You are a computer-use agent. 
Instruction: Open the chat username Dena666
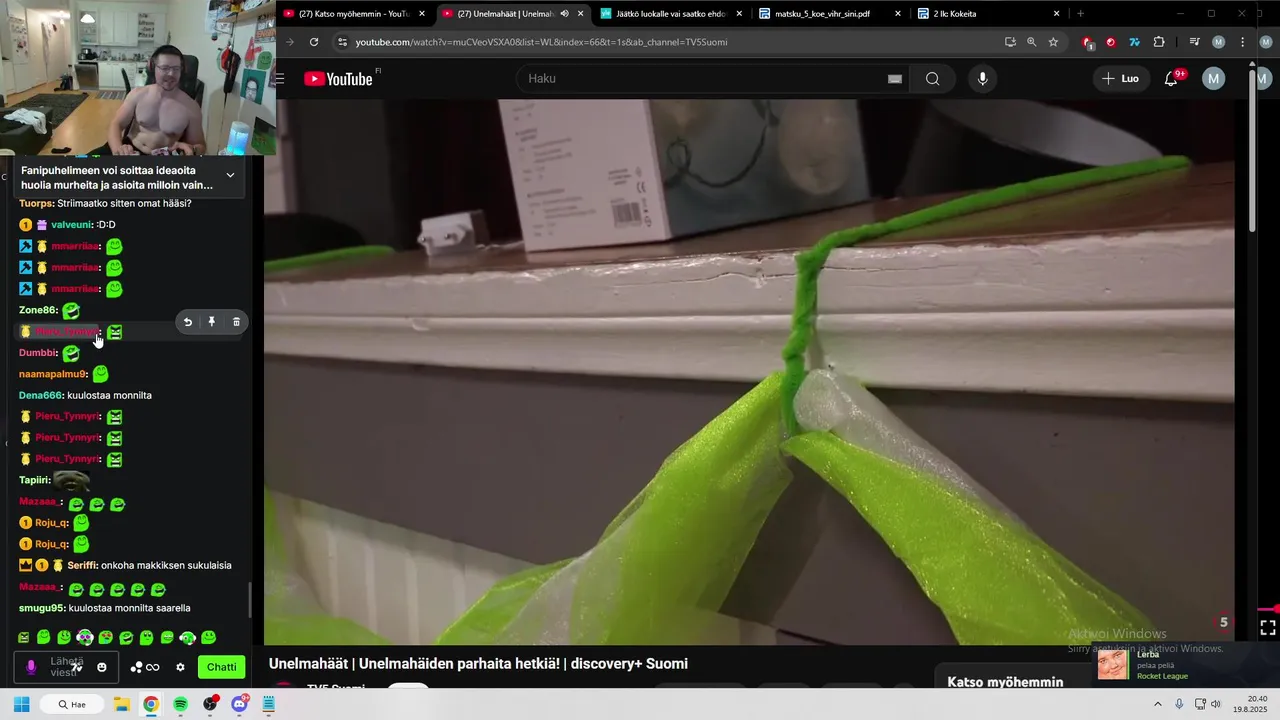pos(41,395)
